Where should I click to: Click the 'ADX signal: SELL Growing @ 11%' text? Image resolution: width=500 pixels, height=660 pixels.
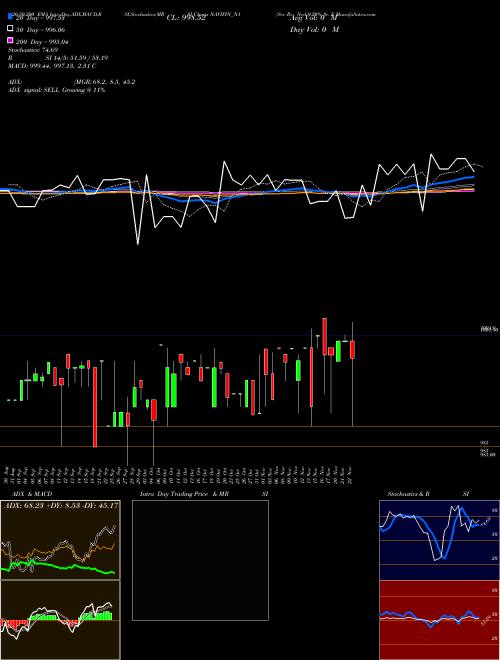click(x=56, y=90)
